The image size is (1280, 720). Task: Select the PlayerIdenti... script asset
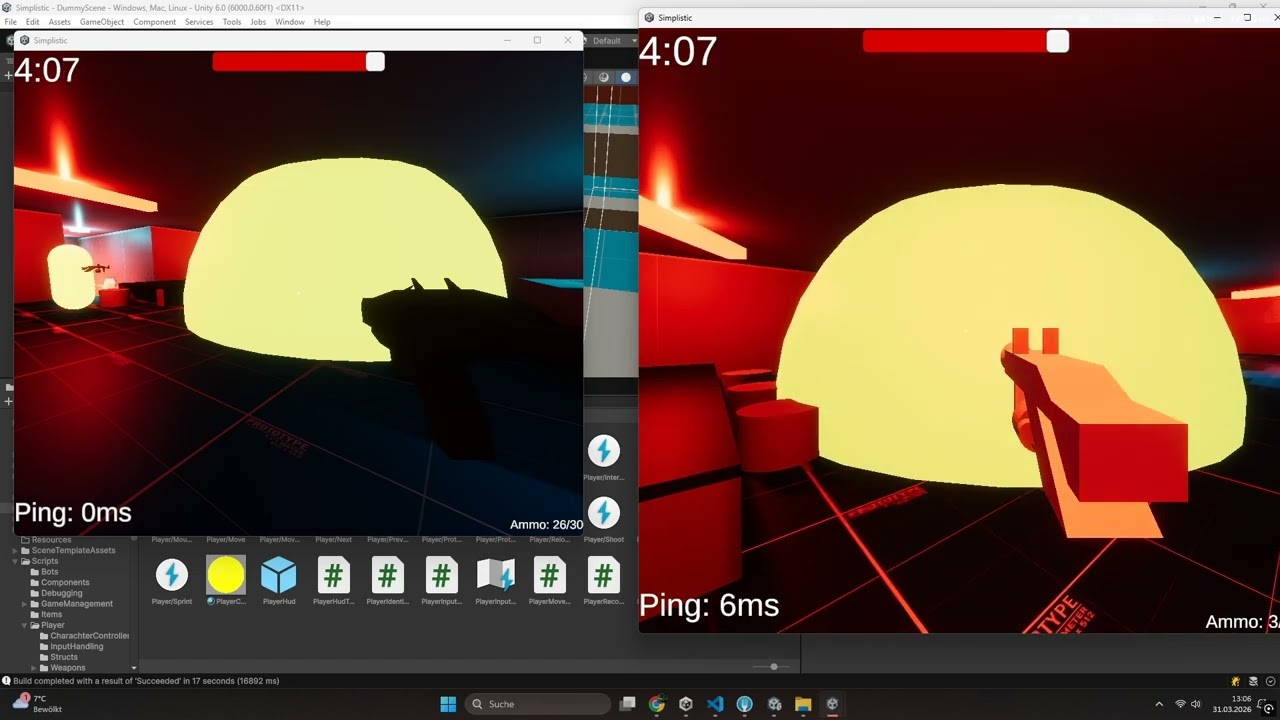(x=387, y=581)
